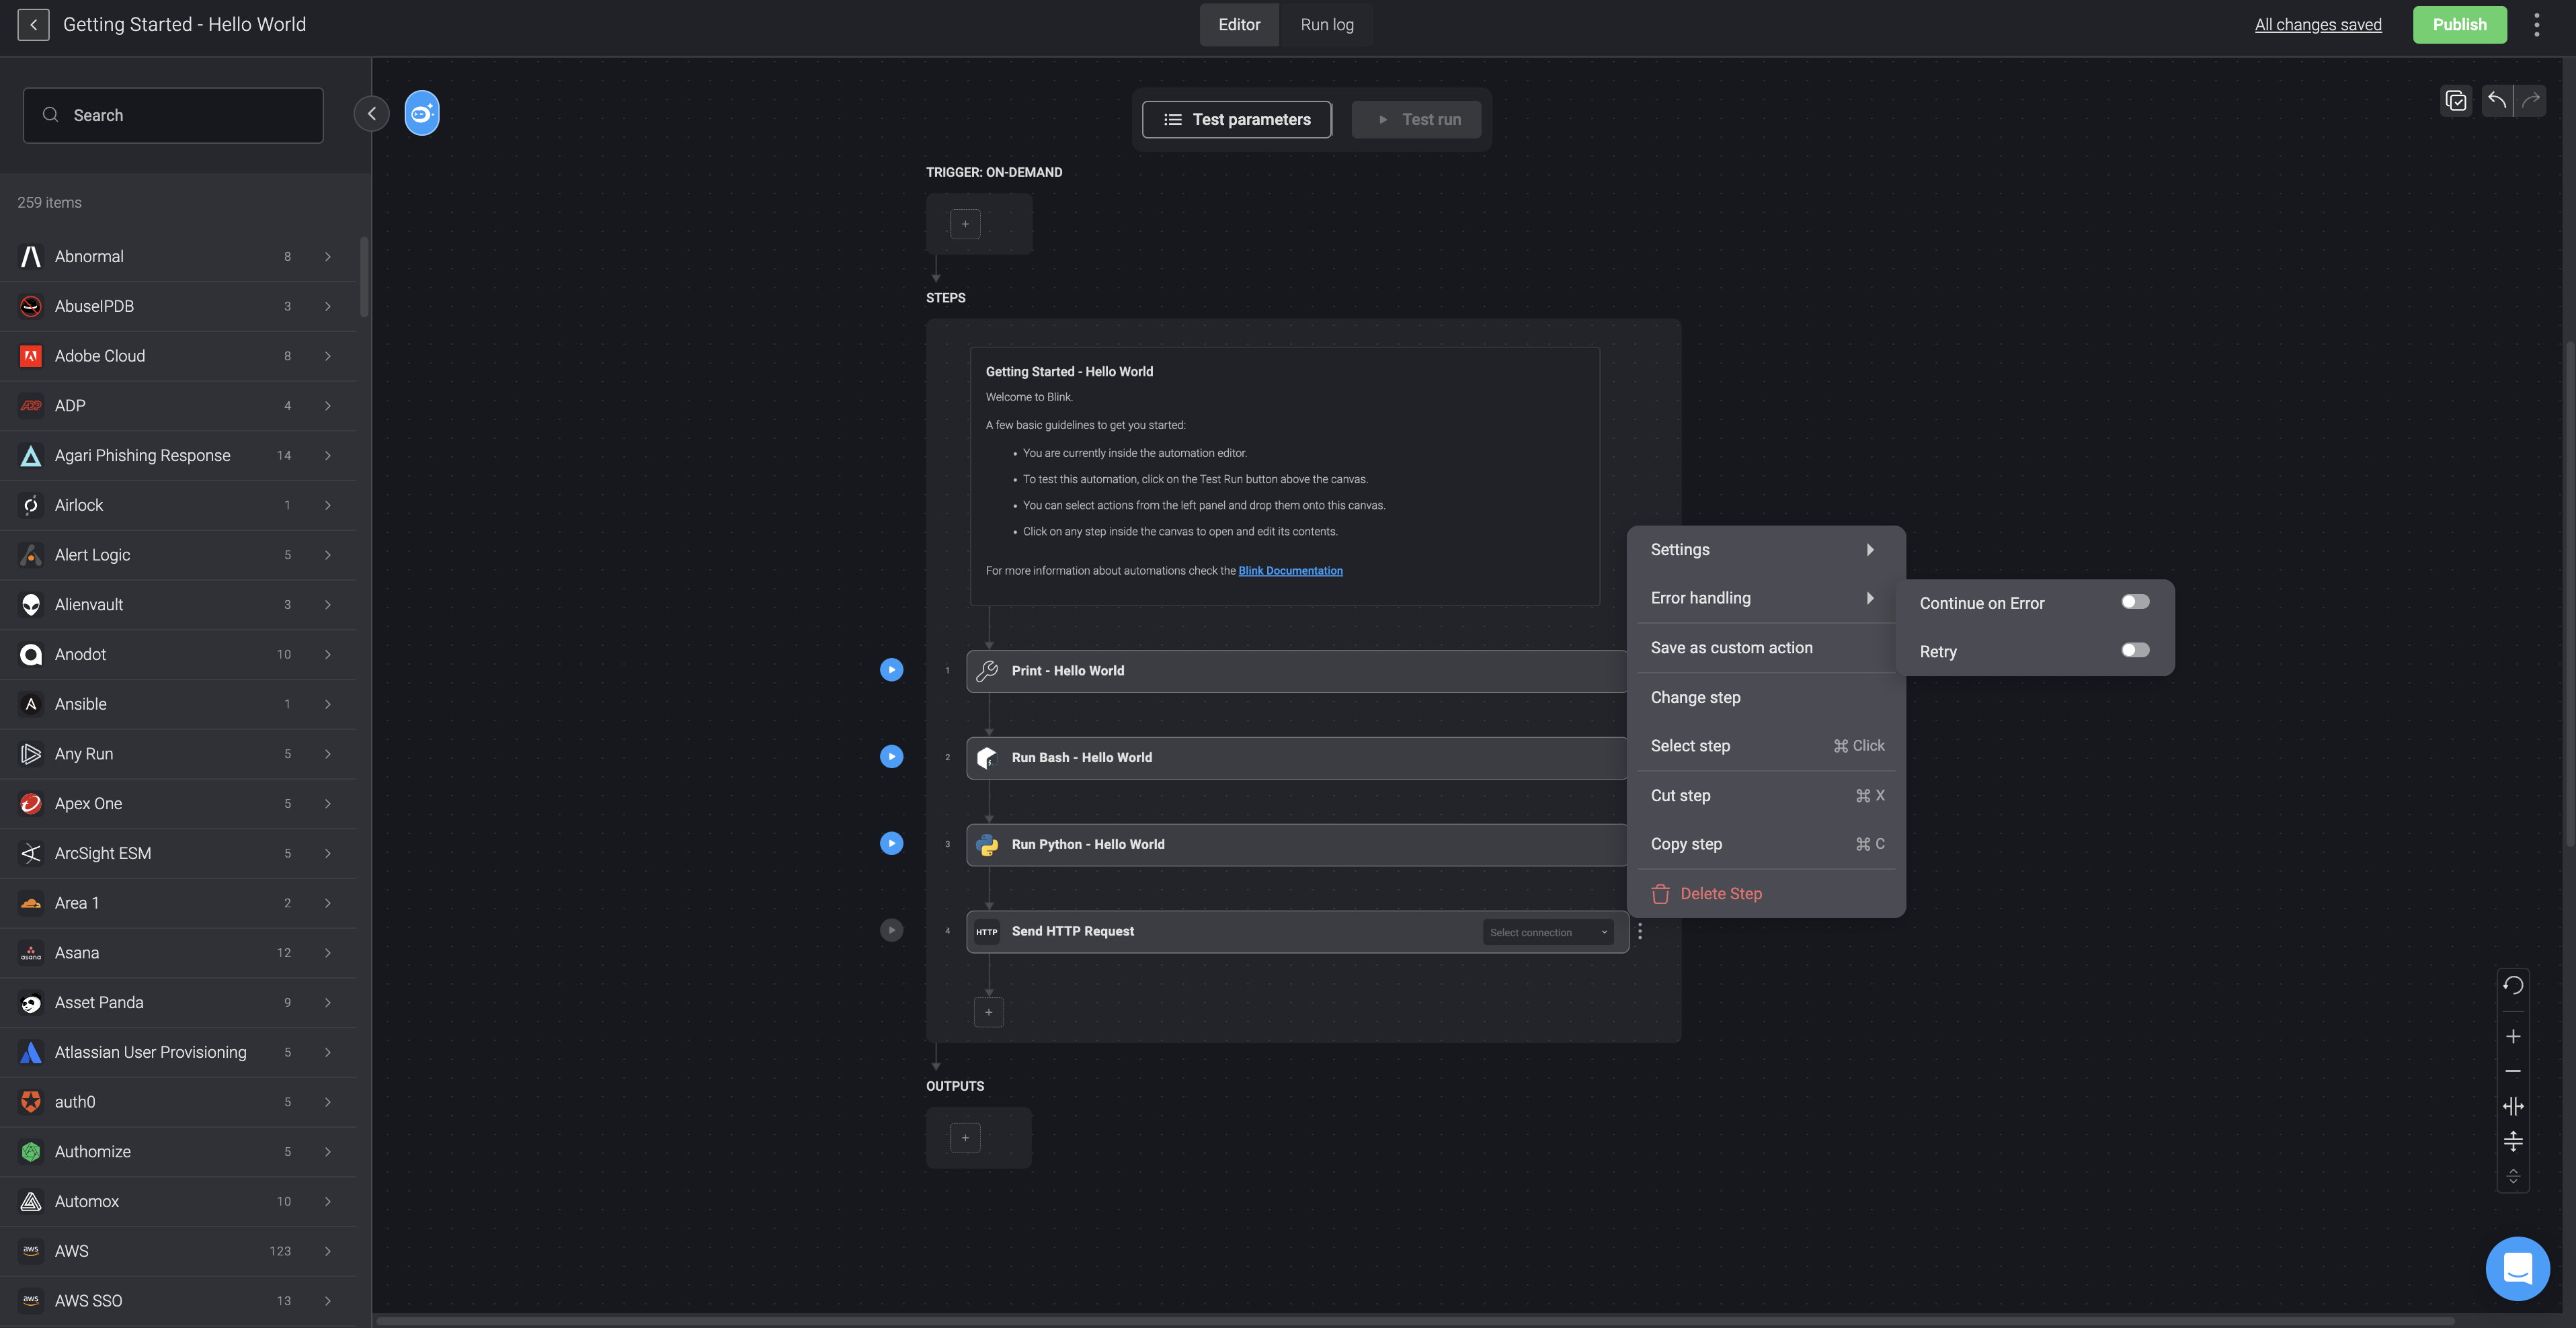Click the Search field in actions panel

[x=173, y=115]
